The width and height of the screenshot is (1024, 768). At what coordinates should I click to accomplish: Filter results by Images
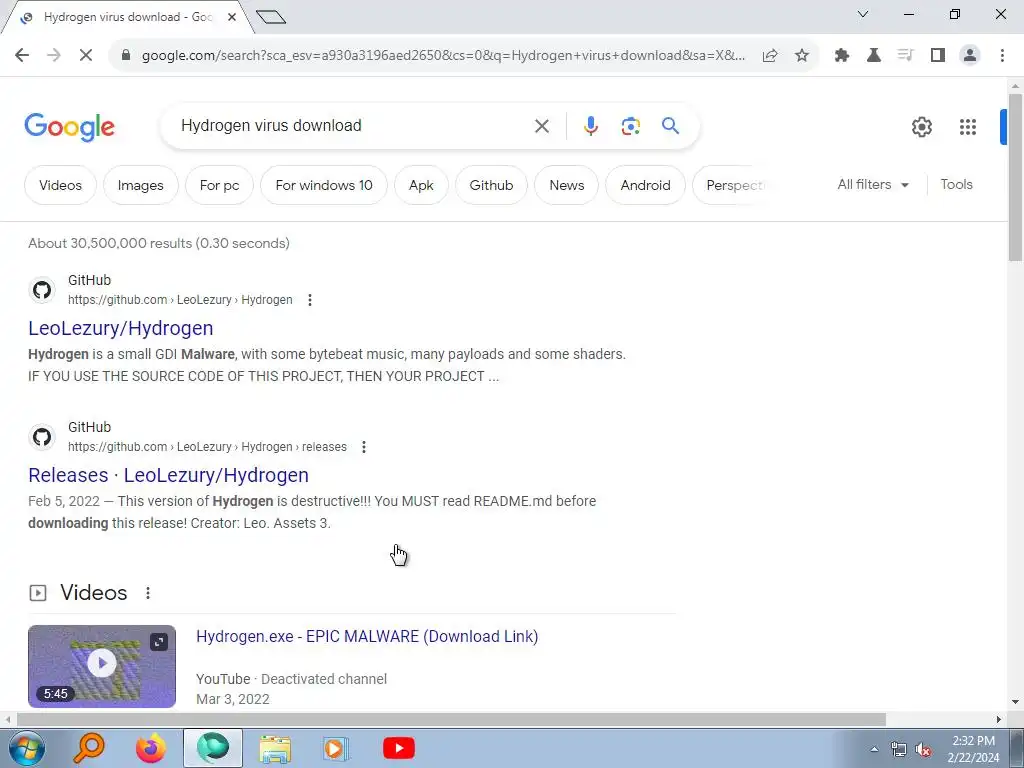(x=140, y=185)
